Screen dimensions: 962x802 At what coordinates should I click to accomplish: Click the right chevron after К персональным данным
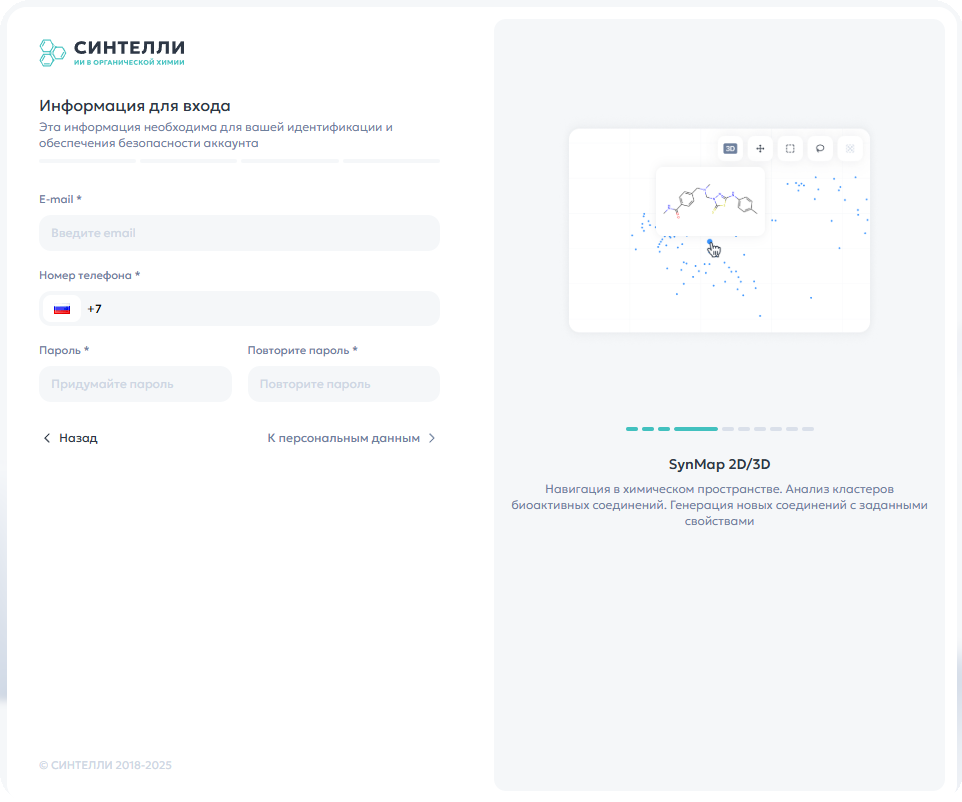pos(432,438)
